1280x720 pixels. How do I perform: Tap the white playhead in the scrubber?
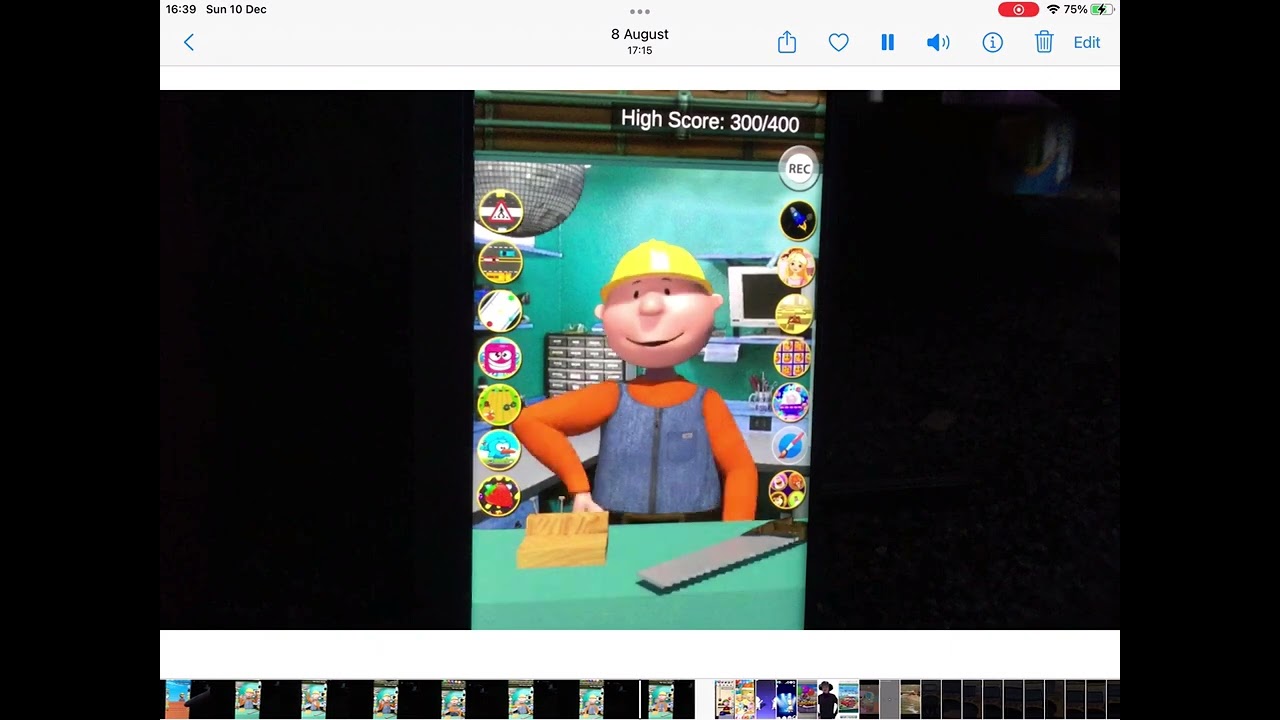(x=641, y=699)
